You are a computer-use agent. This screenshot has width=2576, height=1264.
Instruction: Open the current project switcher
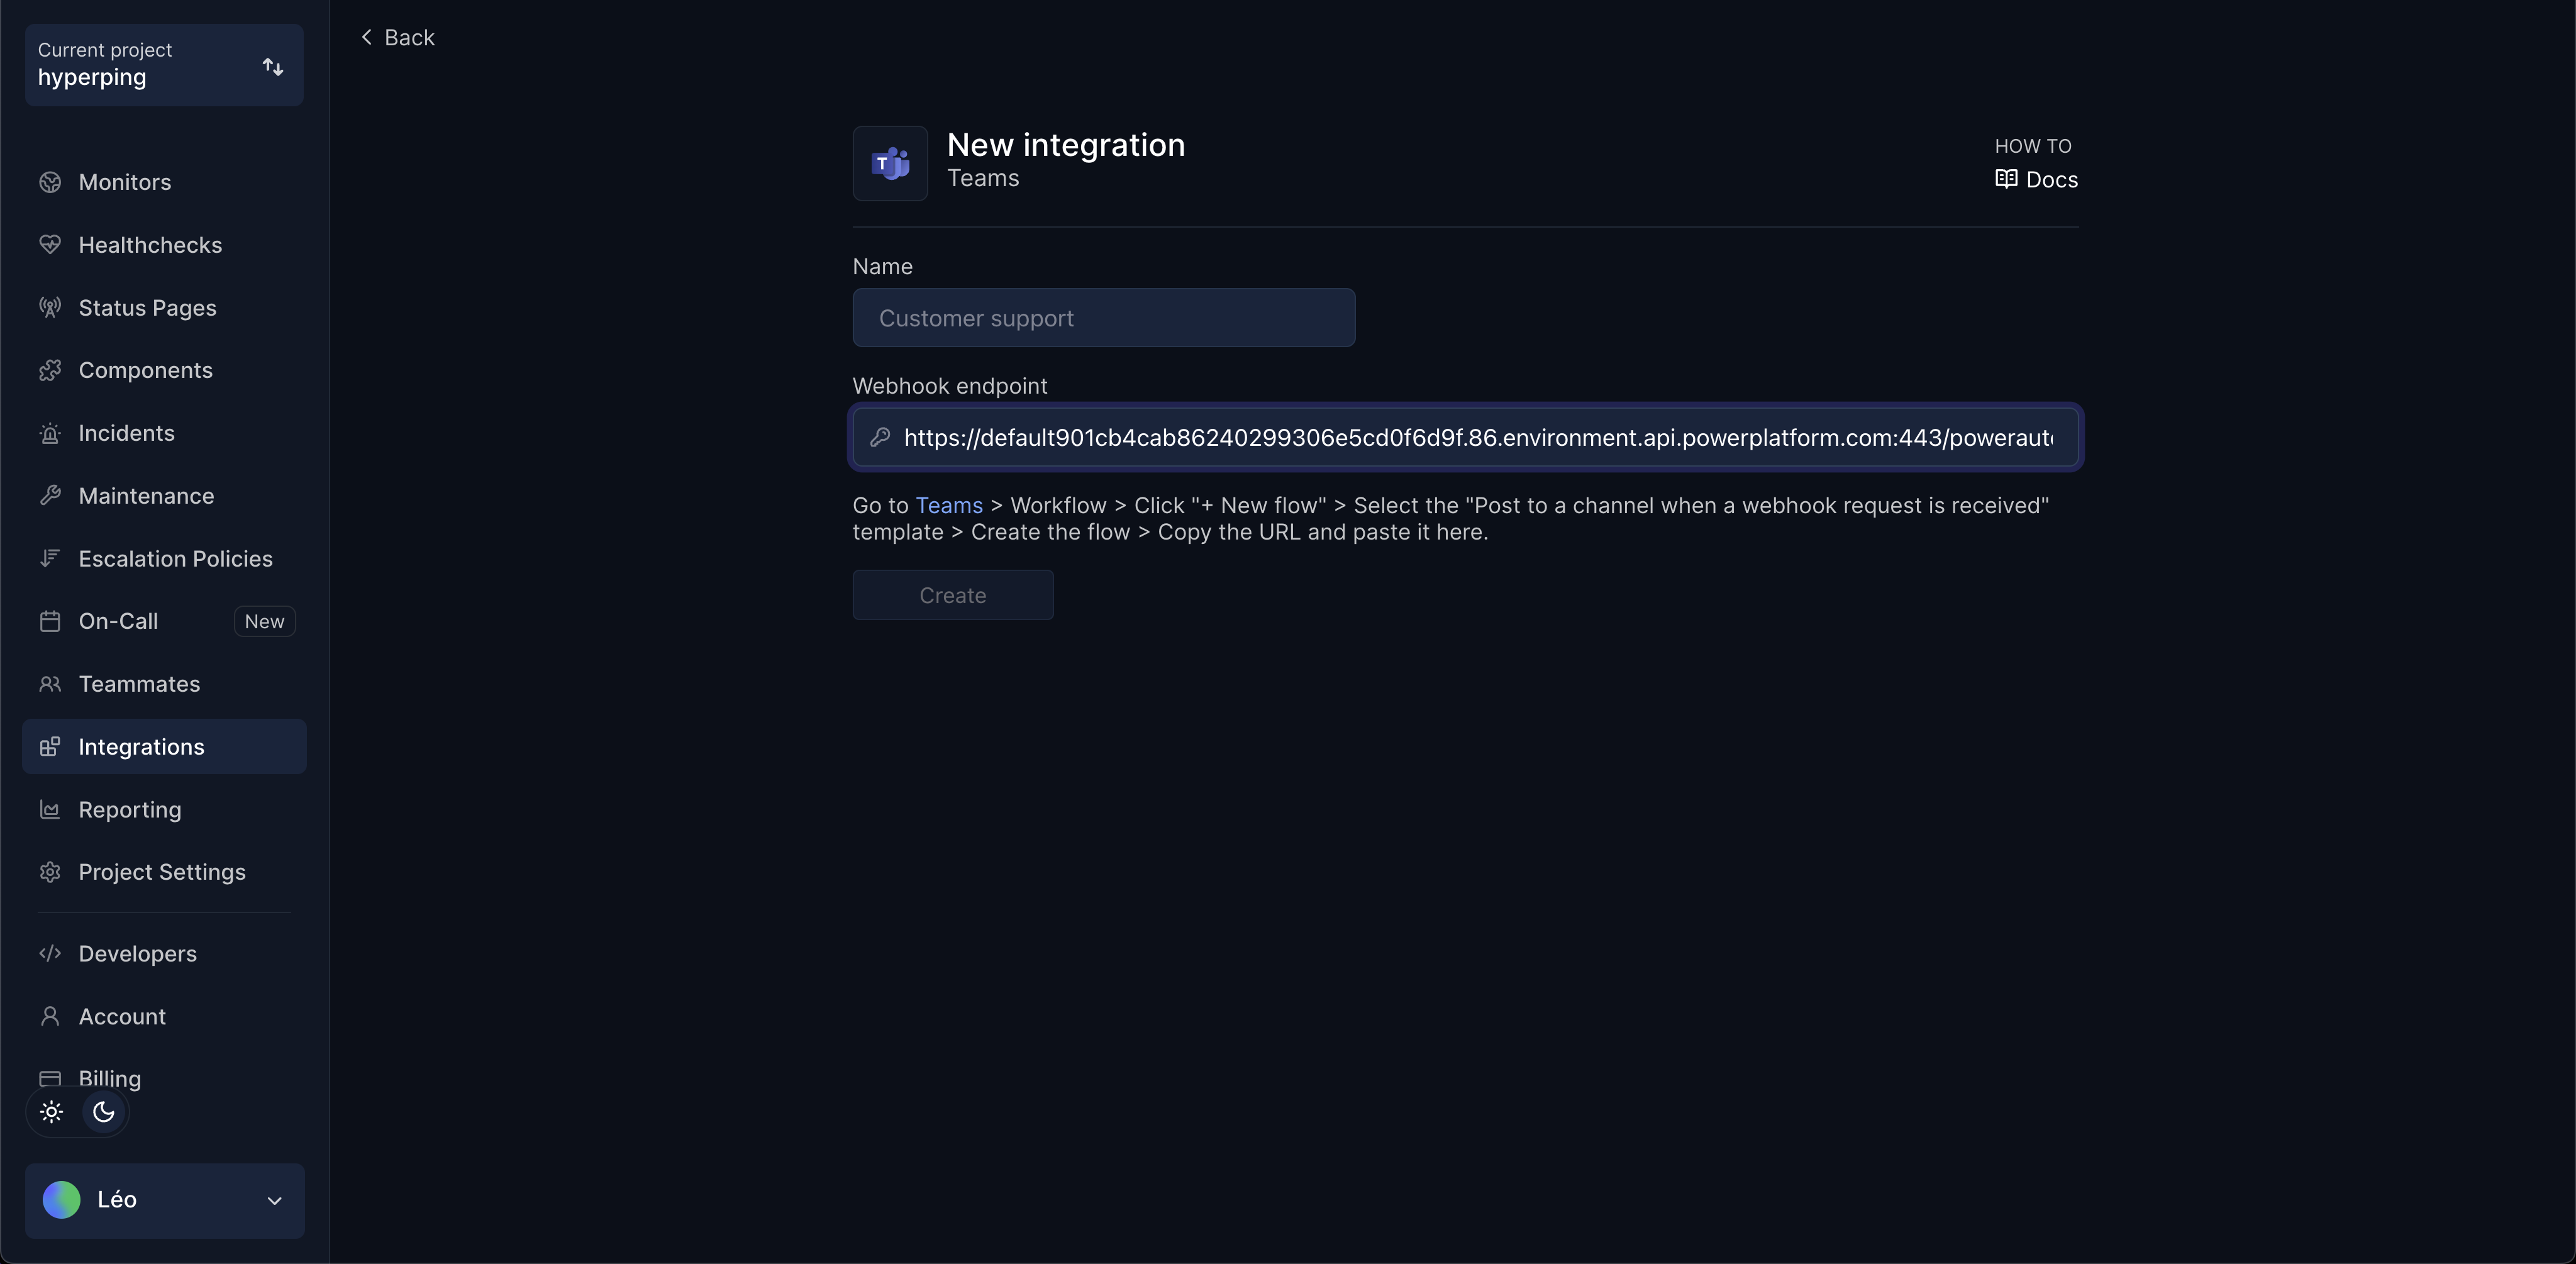tap(164, 65)
